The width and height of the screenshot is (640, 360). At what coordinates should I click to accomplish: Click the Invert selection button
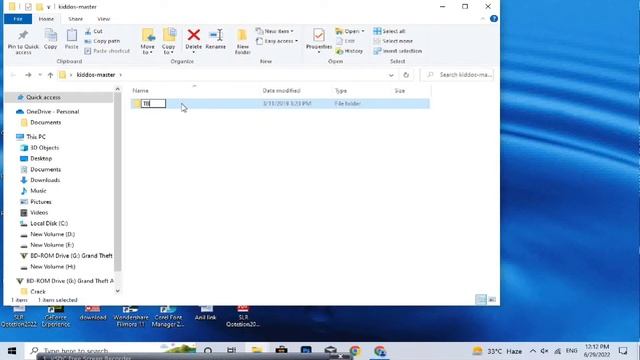point(398,51)
